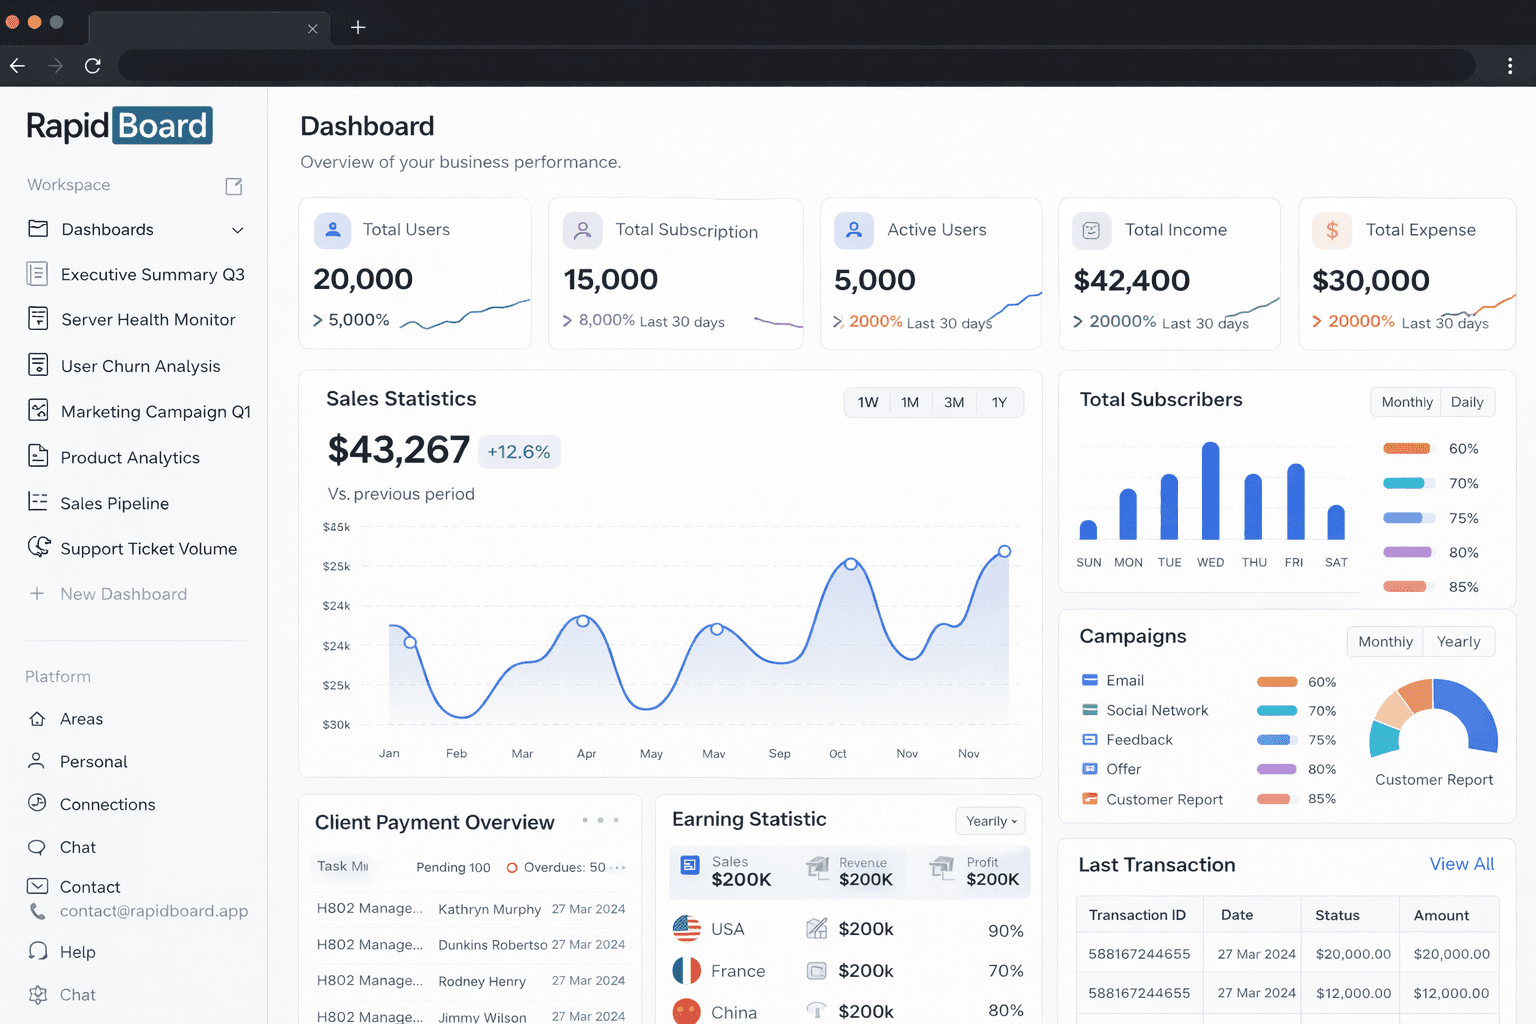The width and height of the screenshot is (1536, 1024).
Task: Click the Total Income card icon
Action: tap(1092, 230)
